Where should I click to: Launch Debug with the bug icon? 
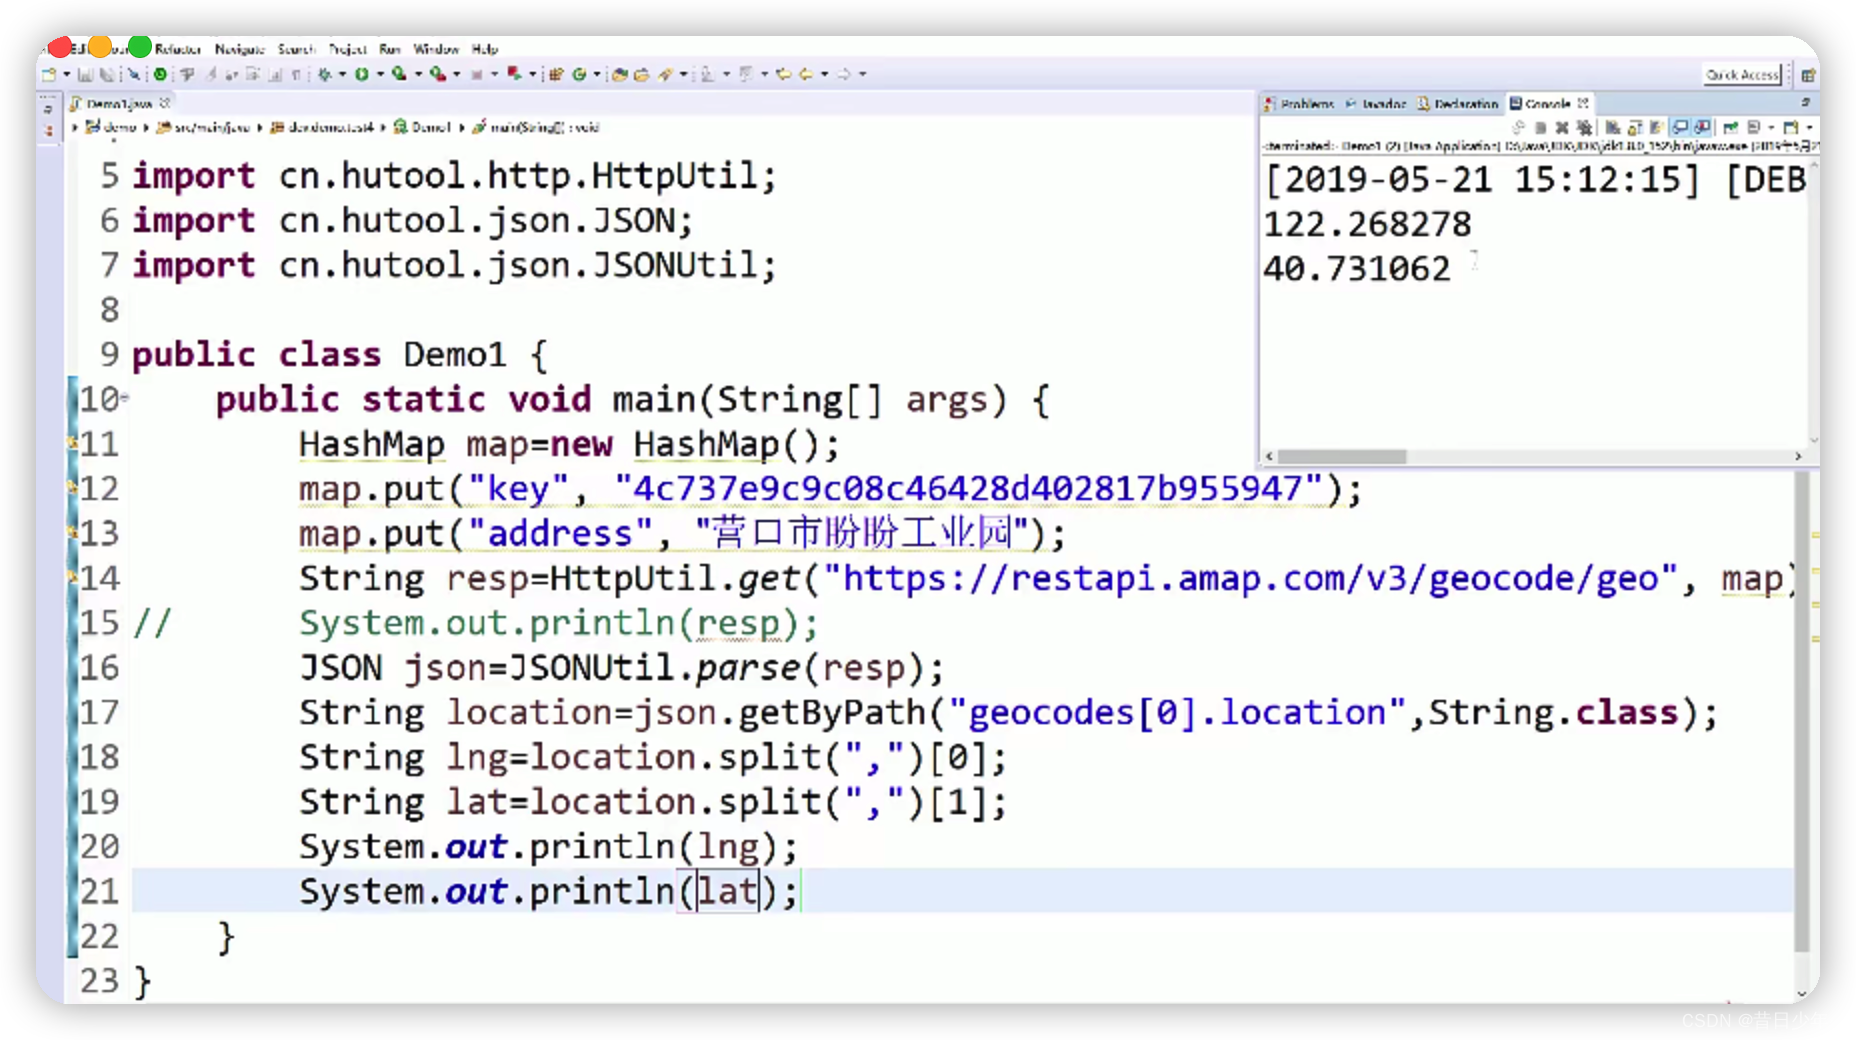pos(325,74)
